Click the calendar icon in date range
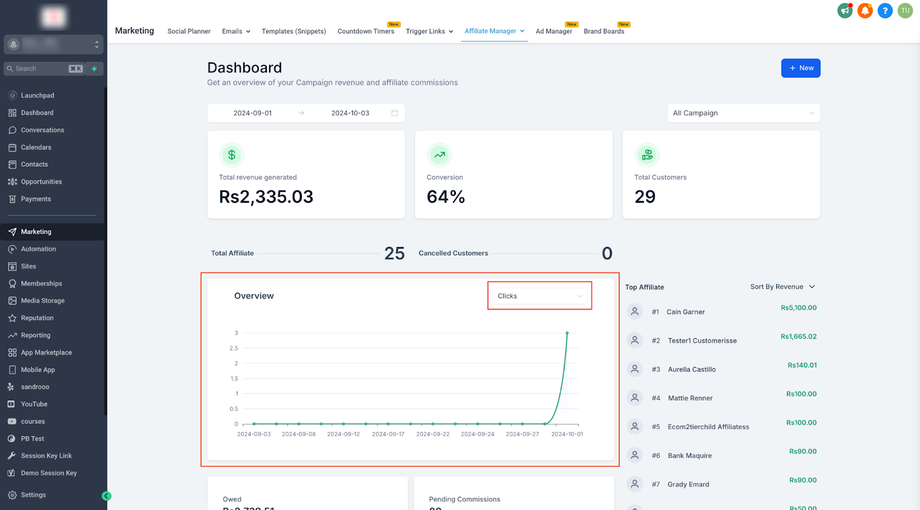The image size is (920, 510). 394,113
